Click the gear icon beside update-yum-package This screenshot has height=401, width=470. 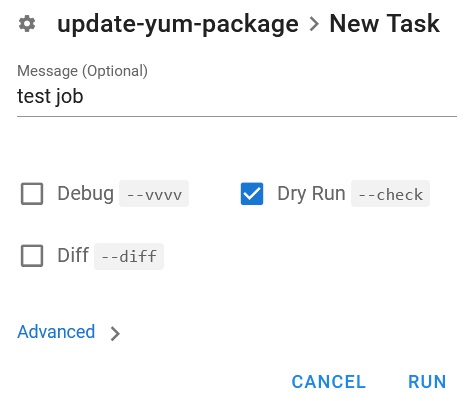[x=27, y=24]
